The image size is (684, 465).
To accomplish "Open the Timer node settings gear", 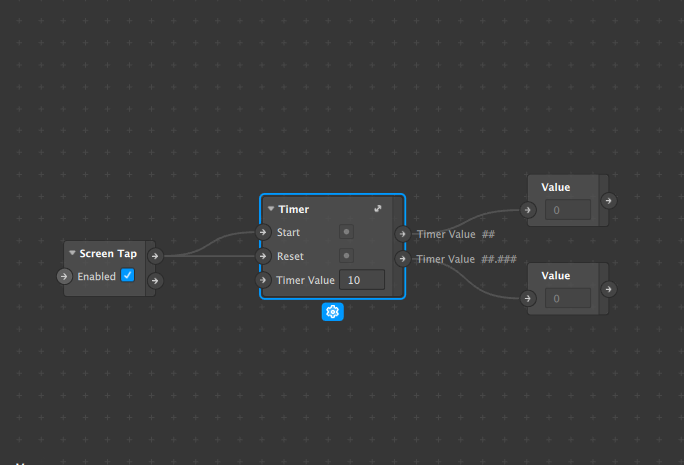I will coord(332,312).
